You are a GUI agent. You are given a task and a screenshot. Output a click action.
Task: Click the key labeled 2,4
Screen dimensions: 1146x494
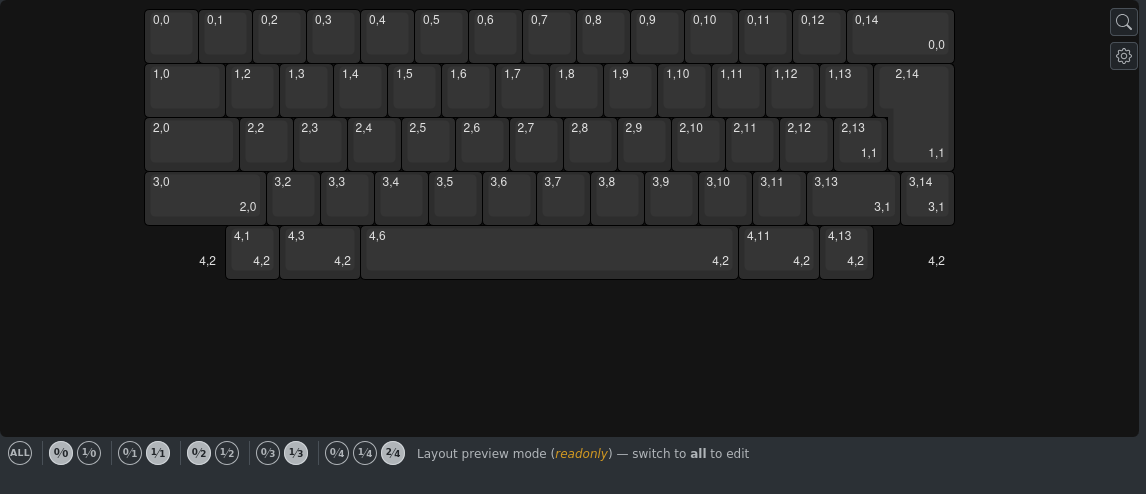tap(374, 144)
